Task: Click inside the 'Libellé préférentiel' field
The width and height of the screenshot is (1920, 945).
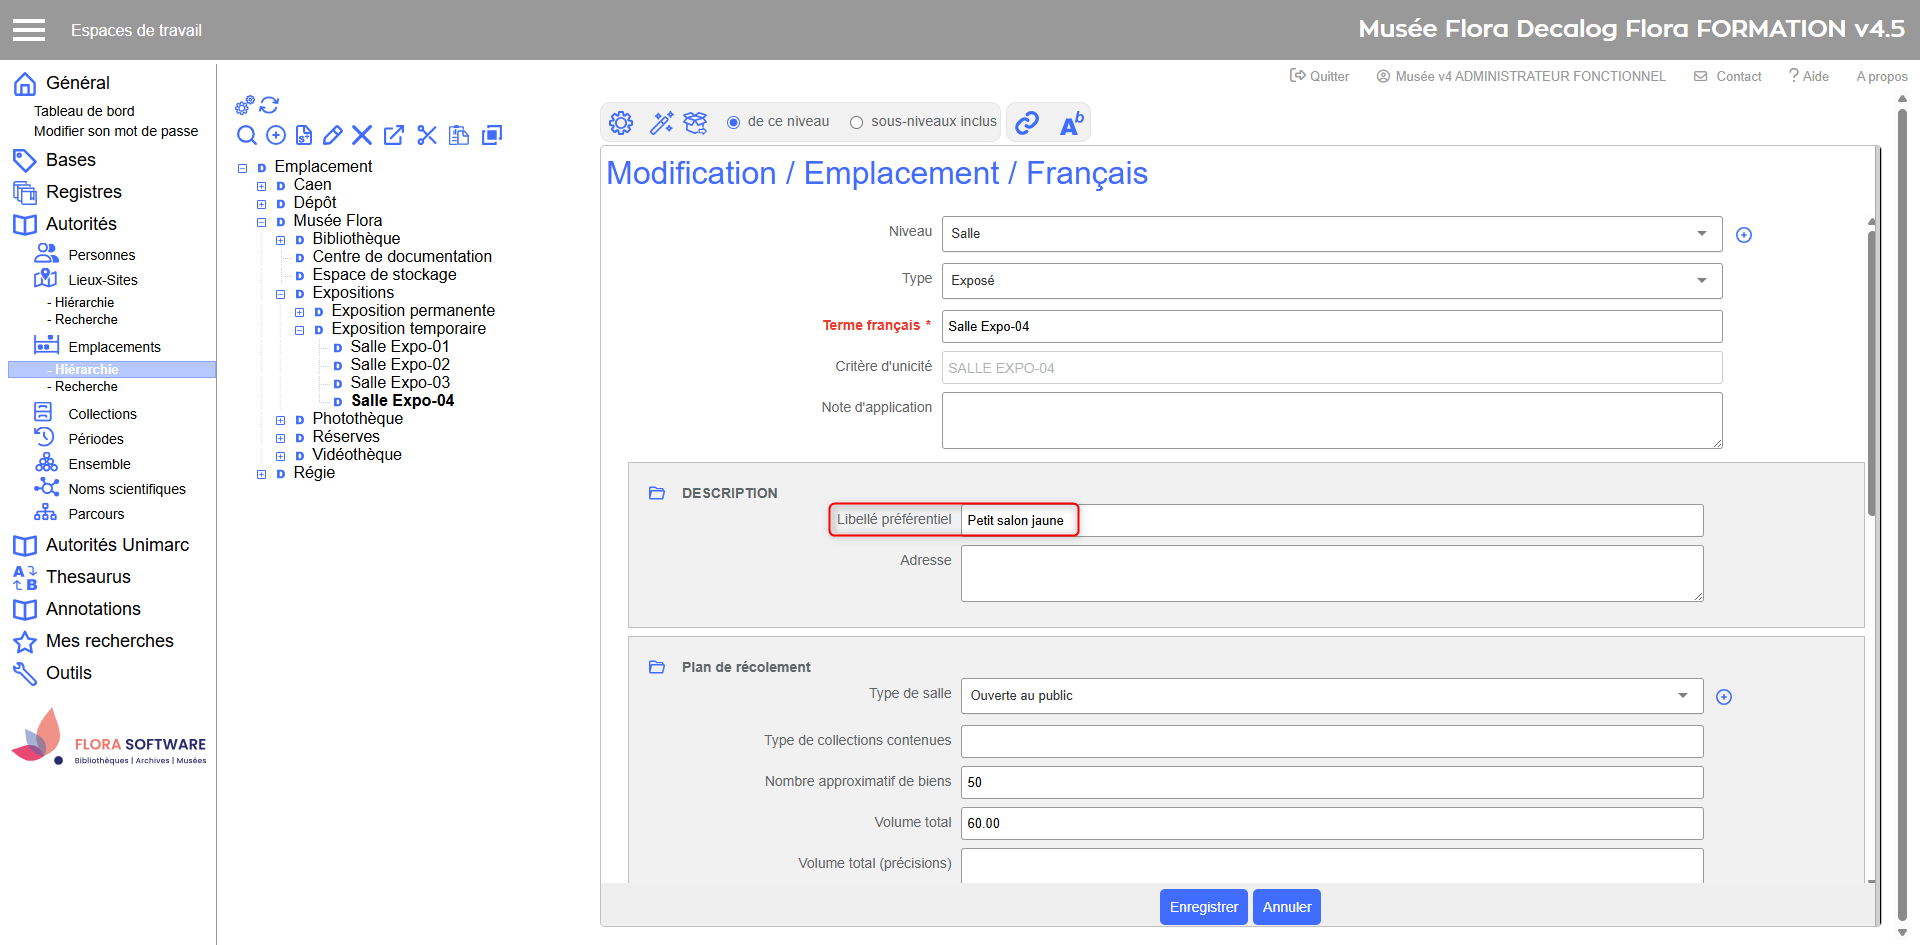Action: [1330, 521]
